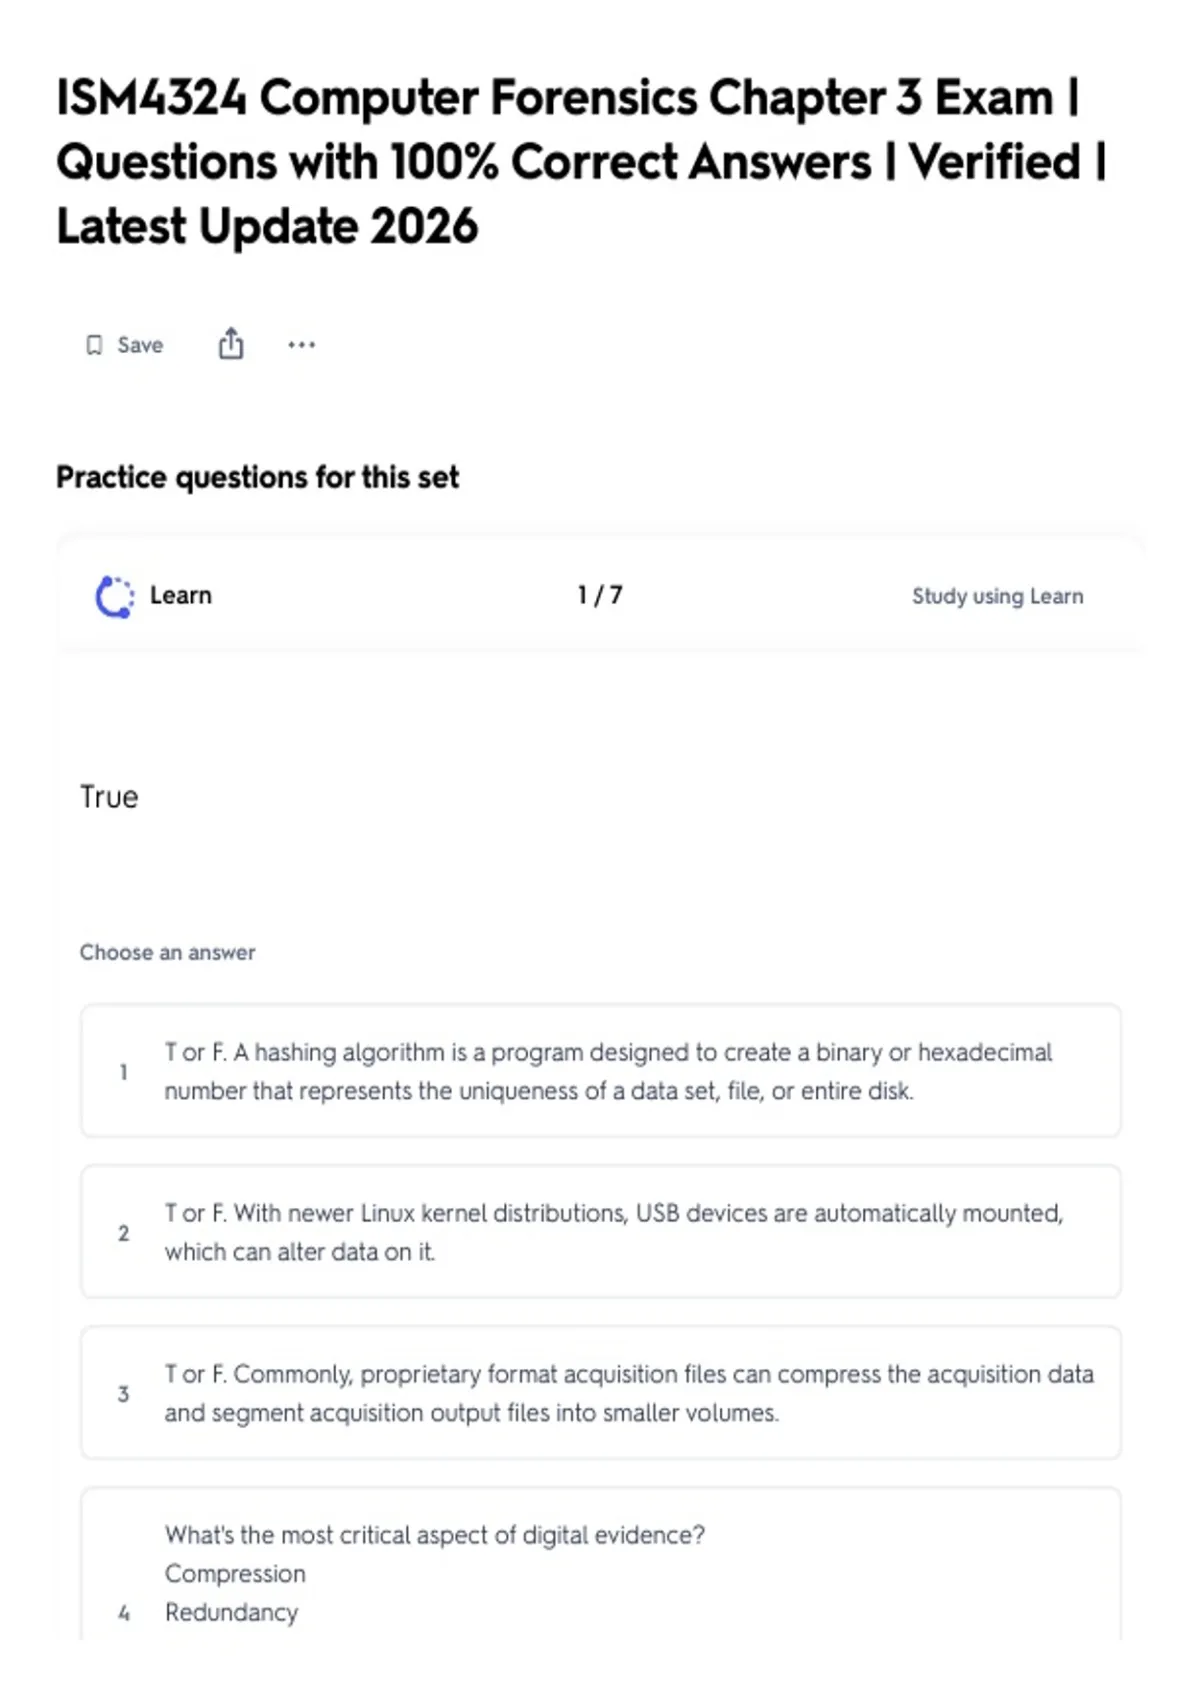Click the Learn mode label
This screenshot has height=1700, width=1200.
[x=181, y=595]
